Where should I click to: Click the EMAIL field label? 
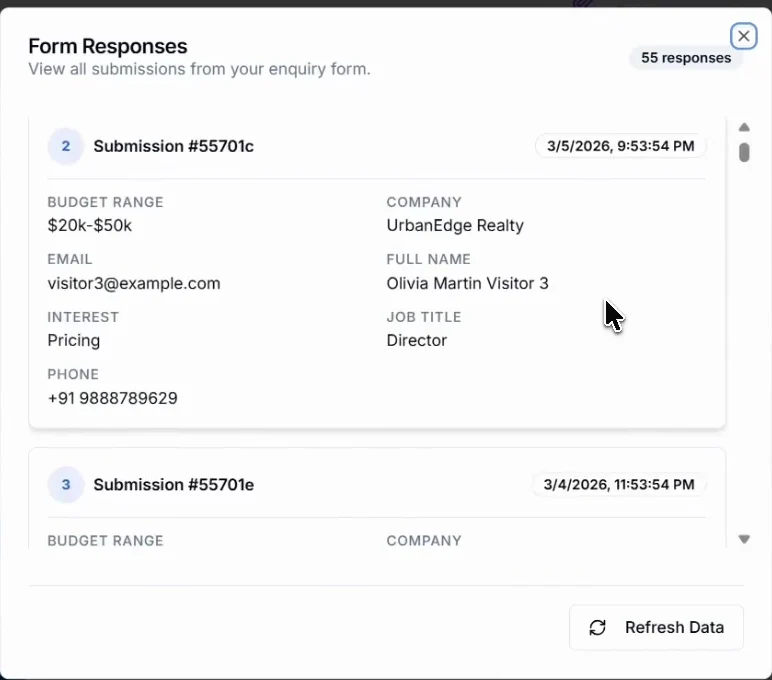click(x=70, y=259)
